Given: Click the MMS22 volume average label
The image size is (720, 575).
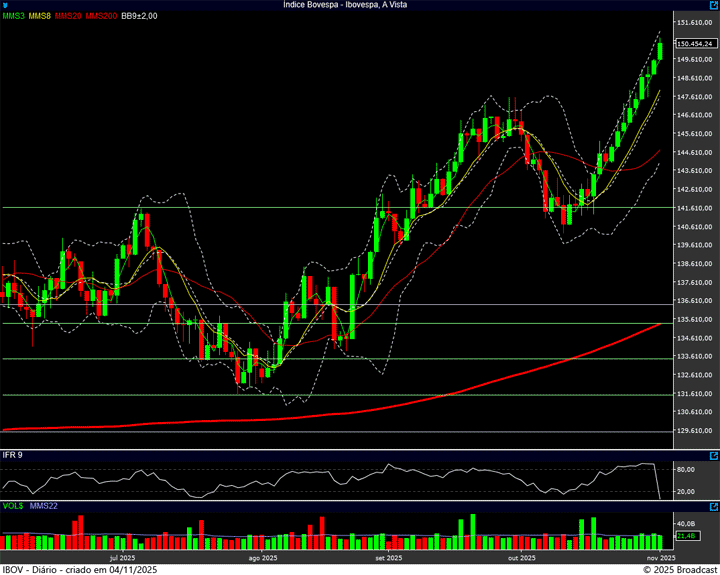Looking at the screenshot, I should (x=44, y=506).
